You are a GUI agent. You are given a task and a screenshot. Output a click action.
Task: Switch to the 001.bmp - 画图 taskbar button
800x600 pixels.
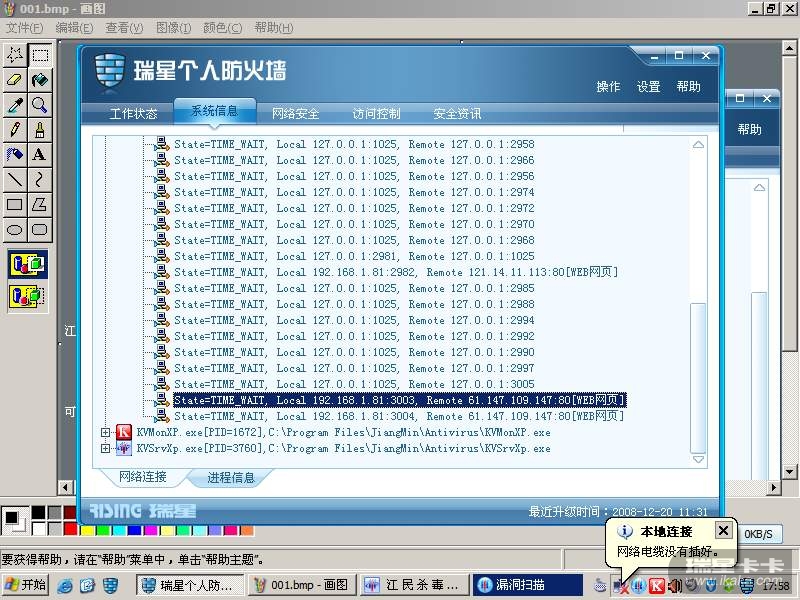(302, 585)
